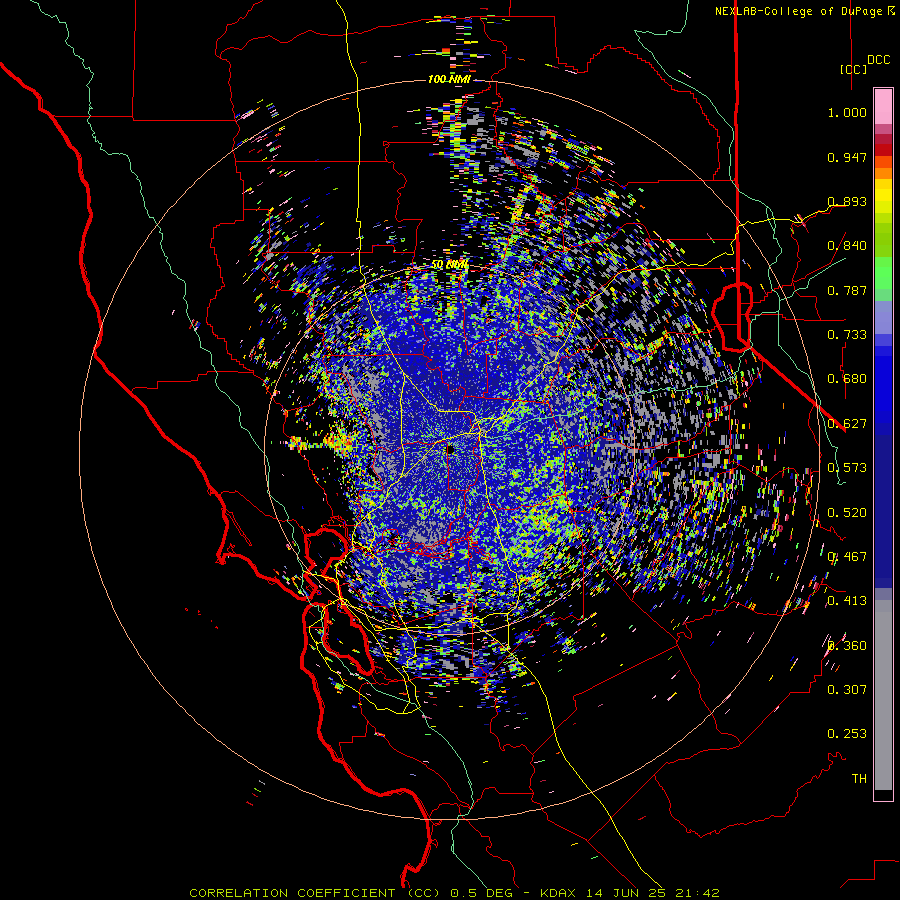Click the TH label at legend bottom
The height and width of the screenshot is (900, 900).
tap(859, 779)
